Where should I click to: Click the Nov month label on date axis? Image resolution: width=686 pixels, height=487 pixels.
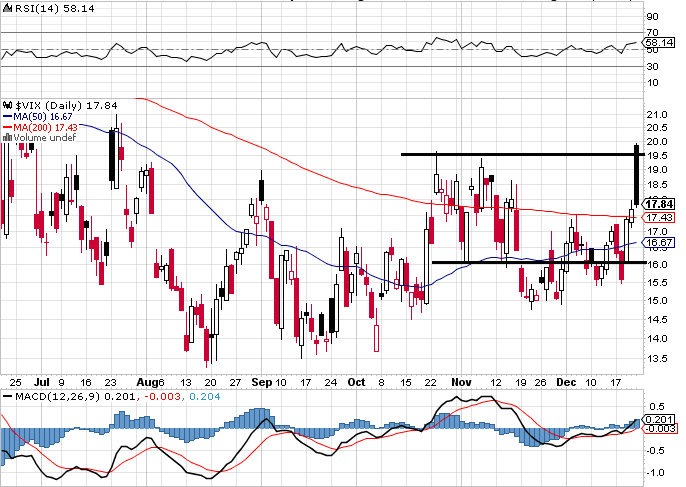pyautogui.click(x=461, y=382)
